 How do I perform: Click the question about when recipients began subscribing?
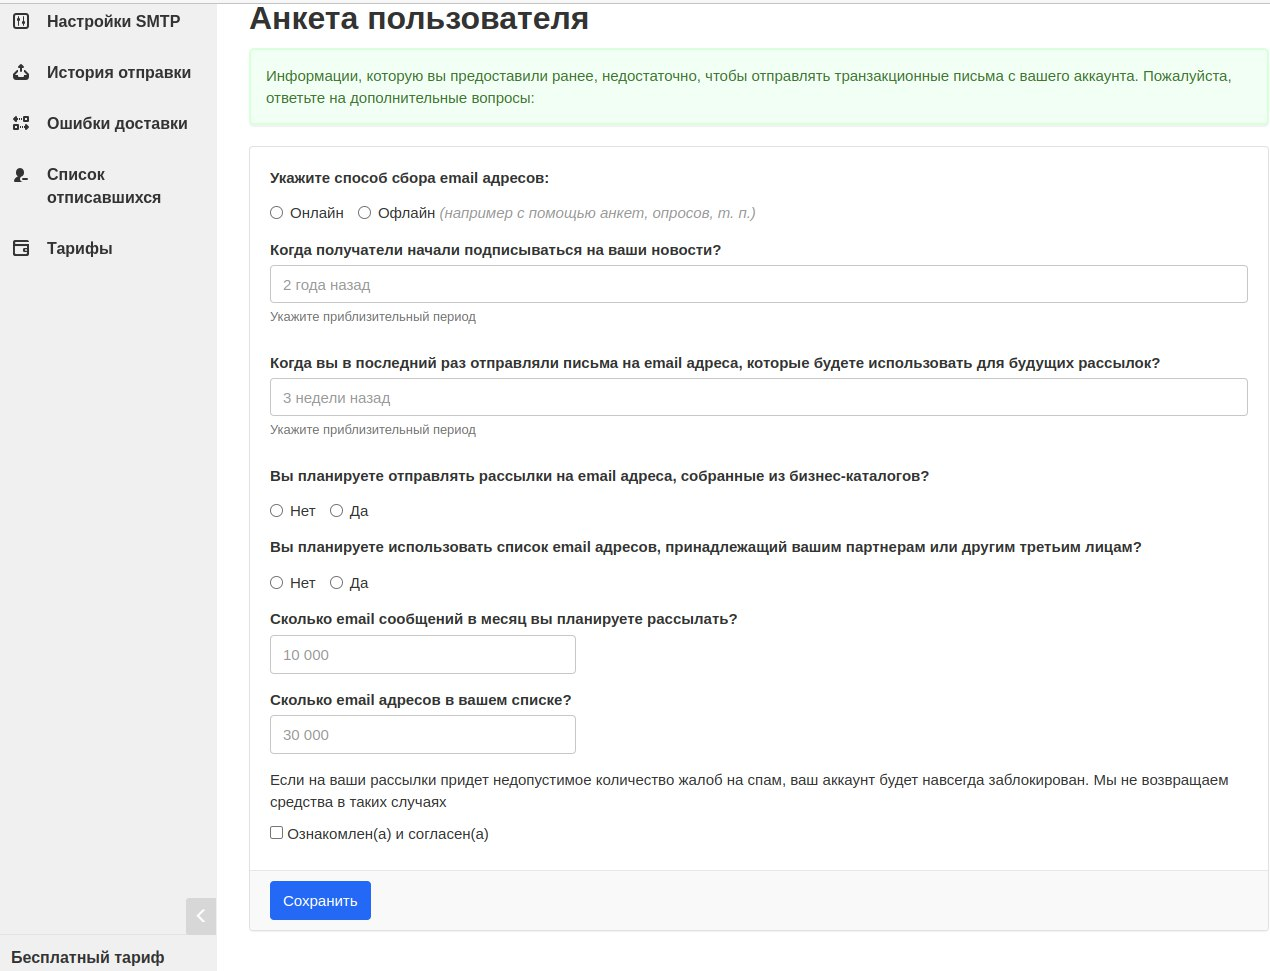click(x=496, y=250)
